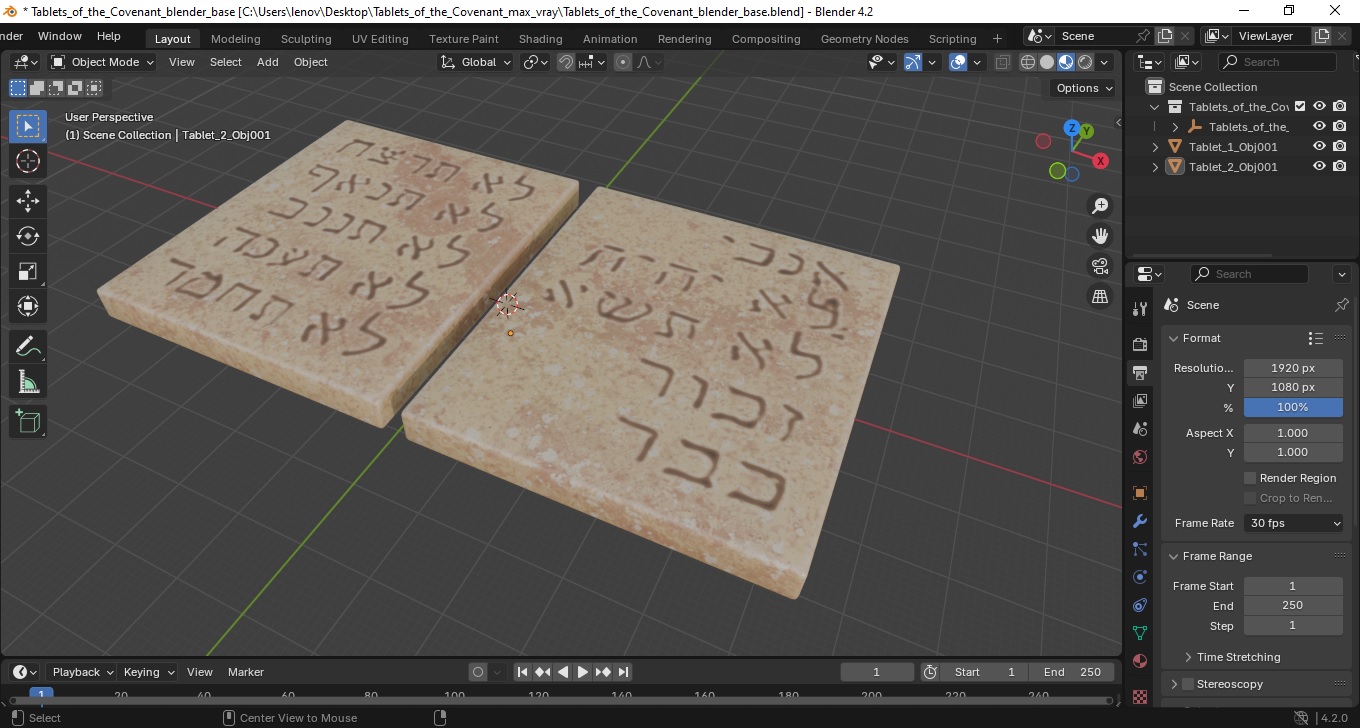Open the Frame Rate 30 fps dropdown
Screen dimensions: 1360x728
[x=1294, y=523]
